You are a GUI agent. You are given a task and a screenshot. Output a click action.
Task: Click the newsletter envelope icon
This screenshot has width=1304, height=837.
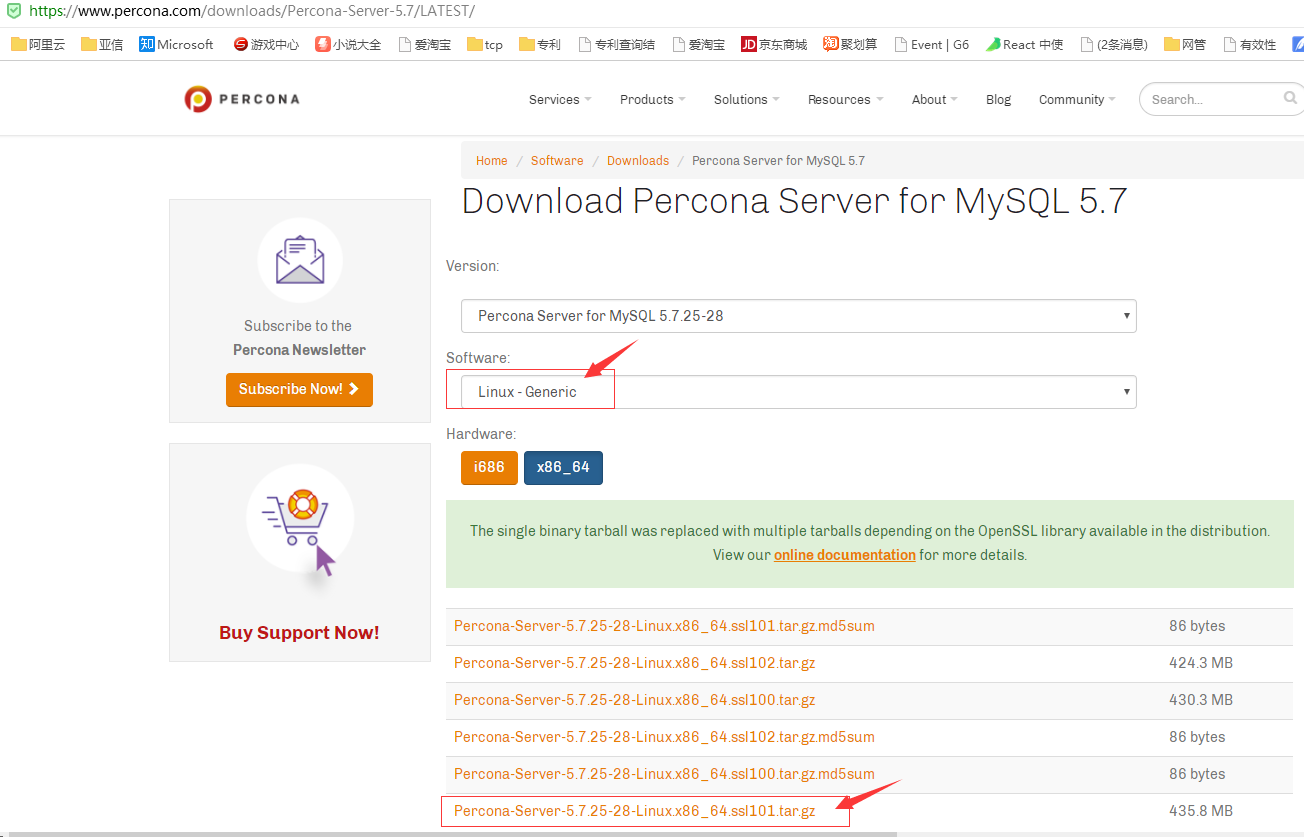pyautogui.click(x=300, y=259)
